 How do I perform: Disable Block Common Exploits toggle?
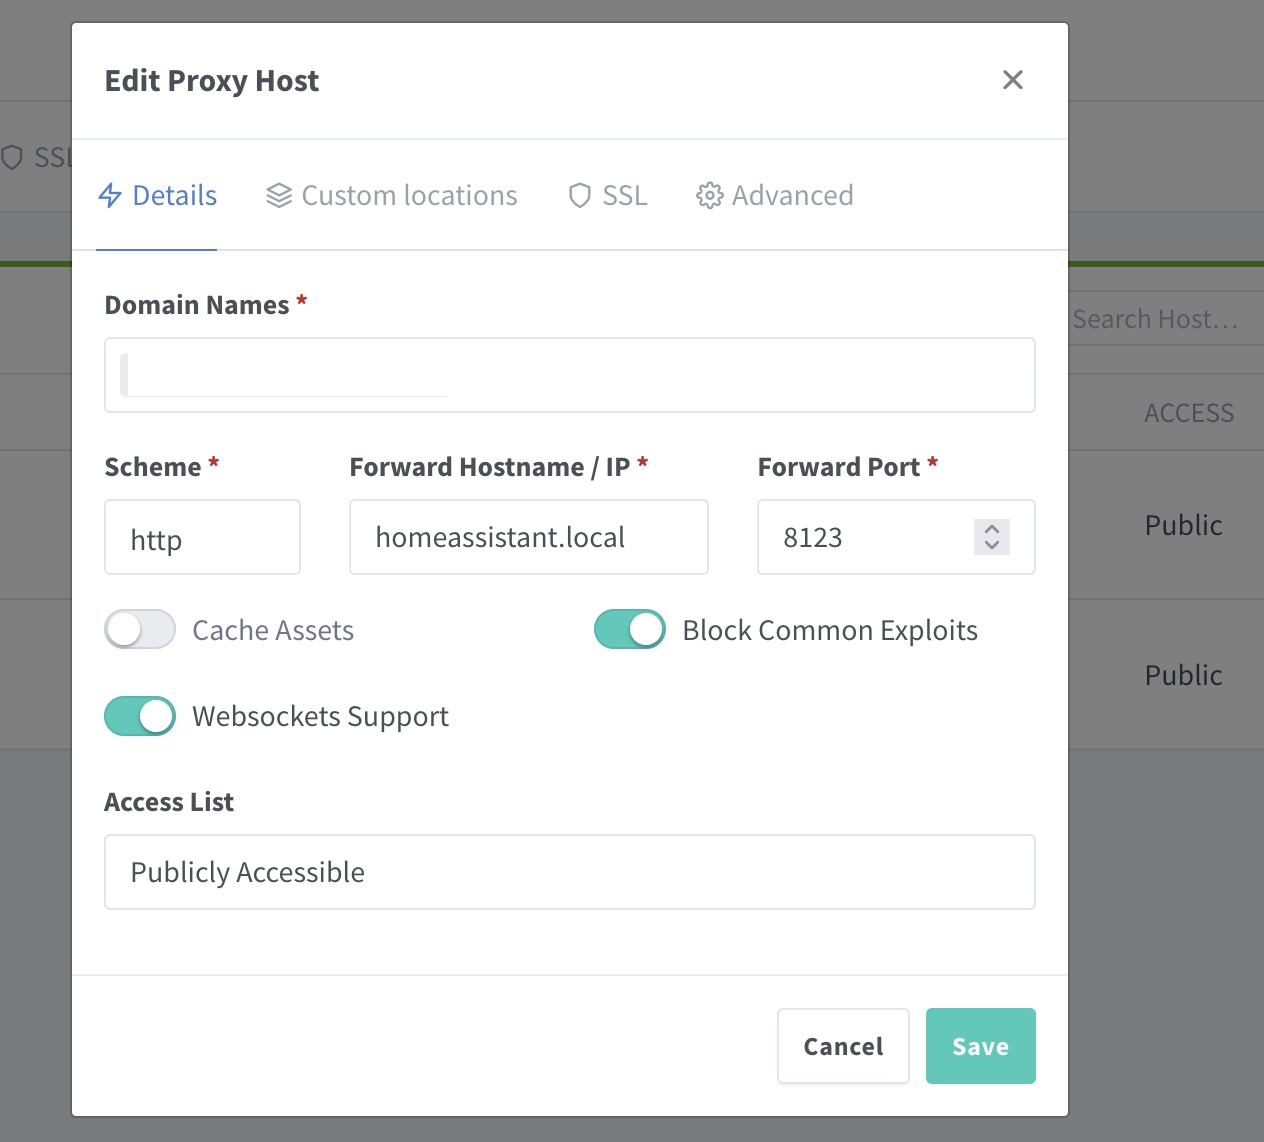(630, 630)
